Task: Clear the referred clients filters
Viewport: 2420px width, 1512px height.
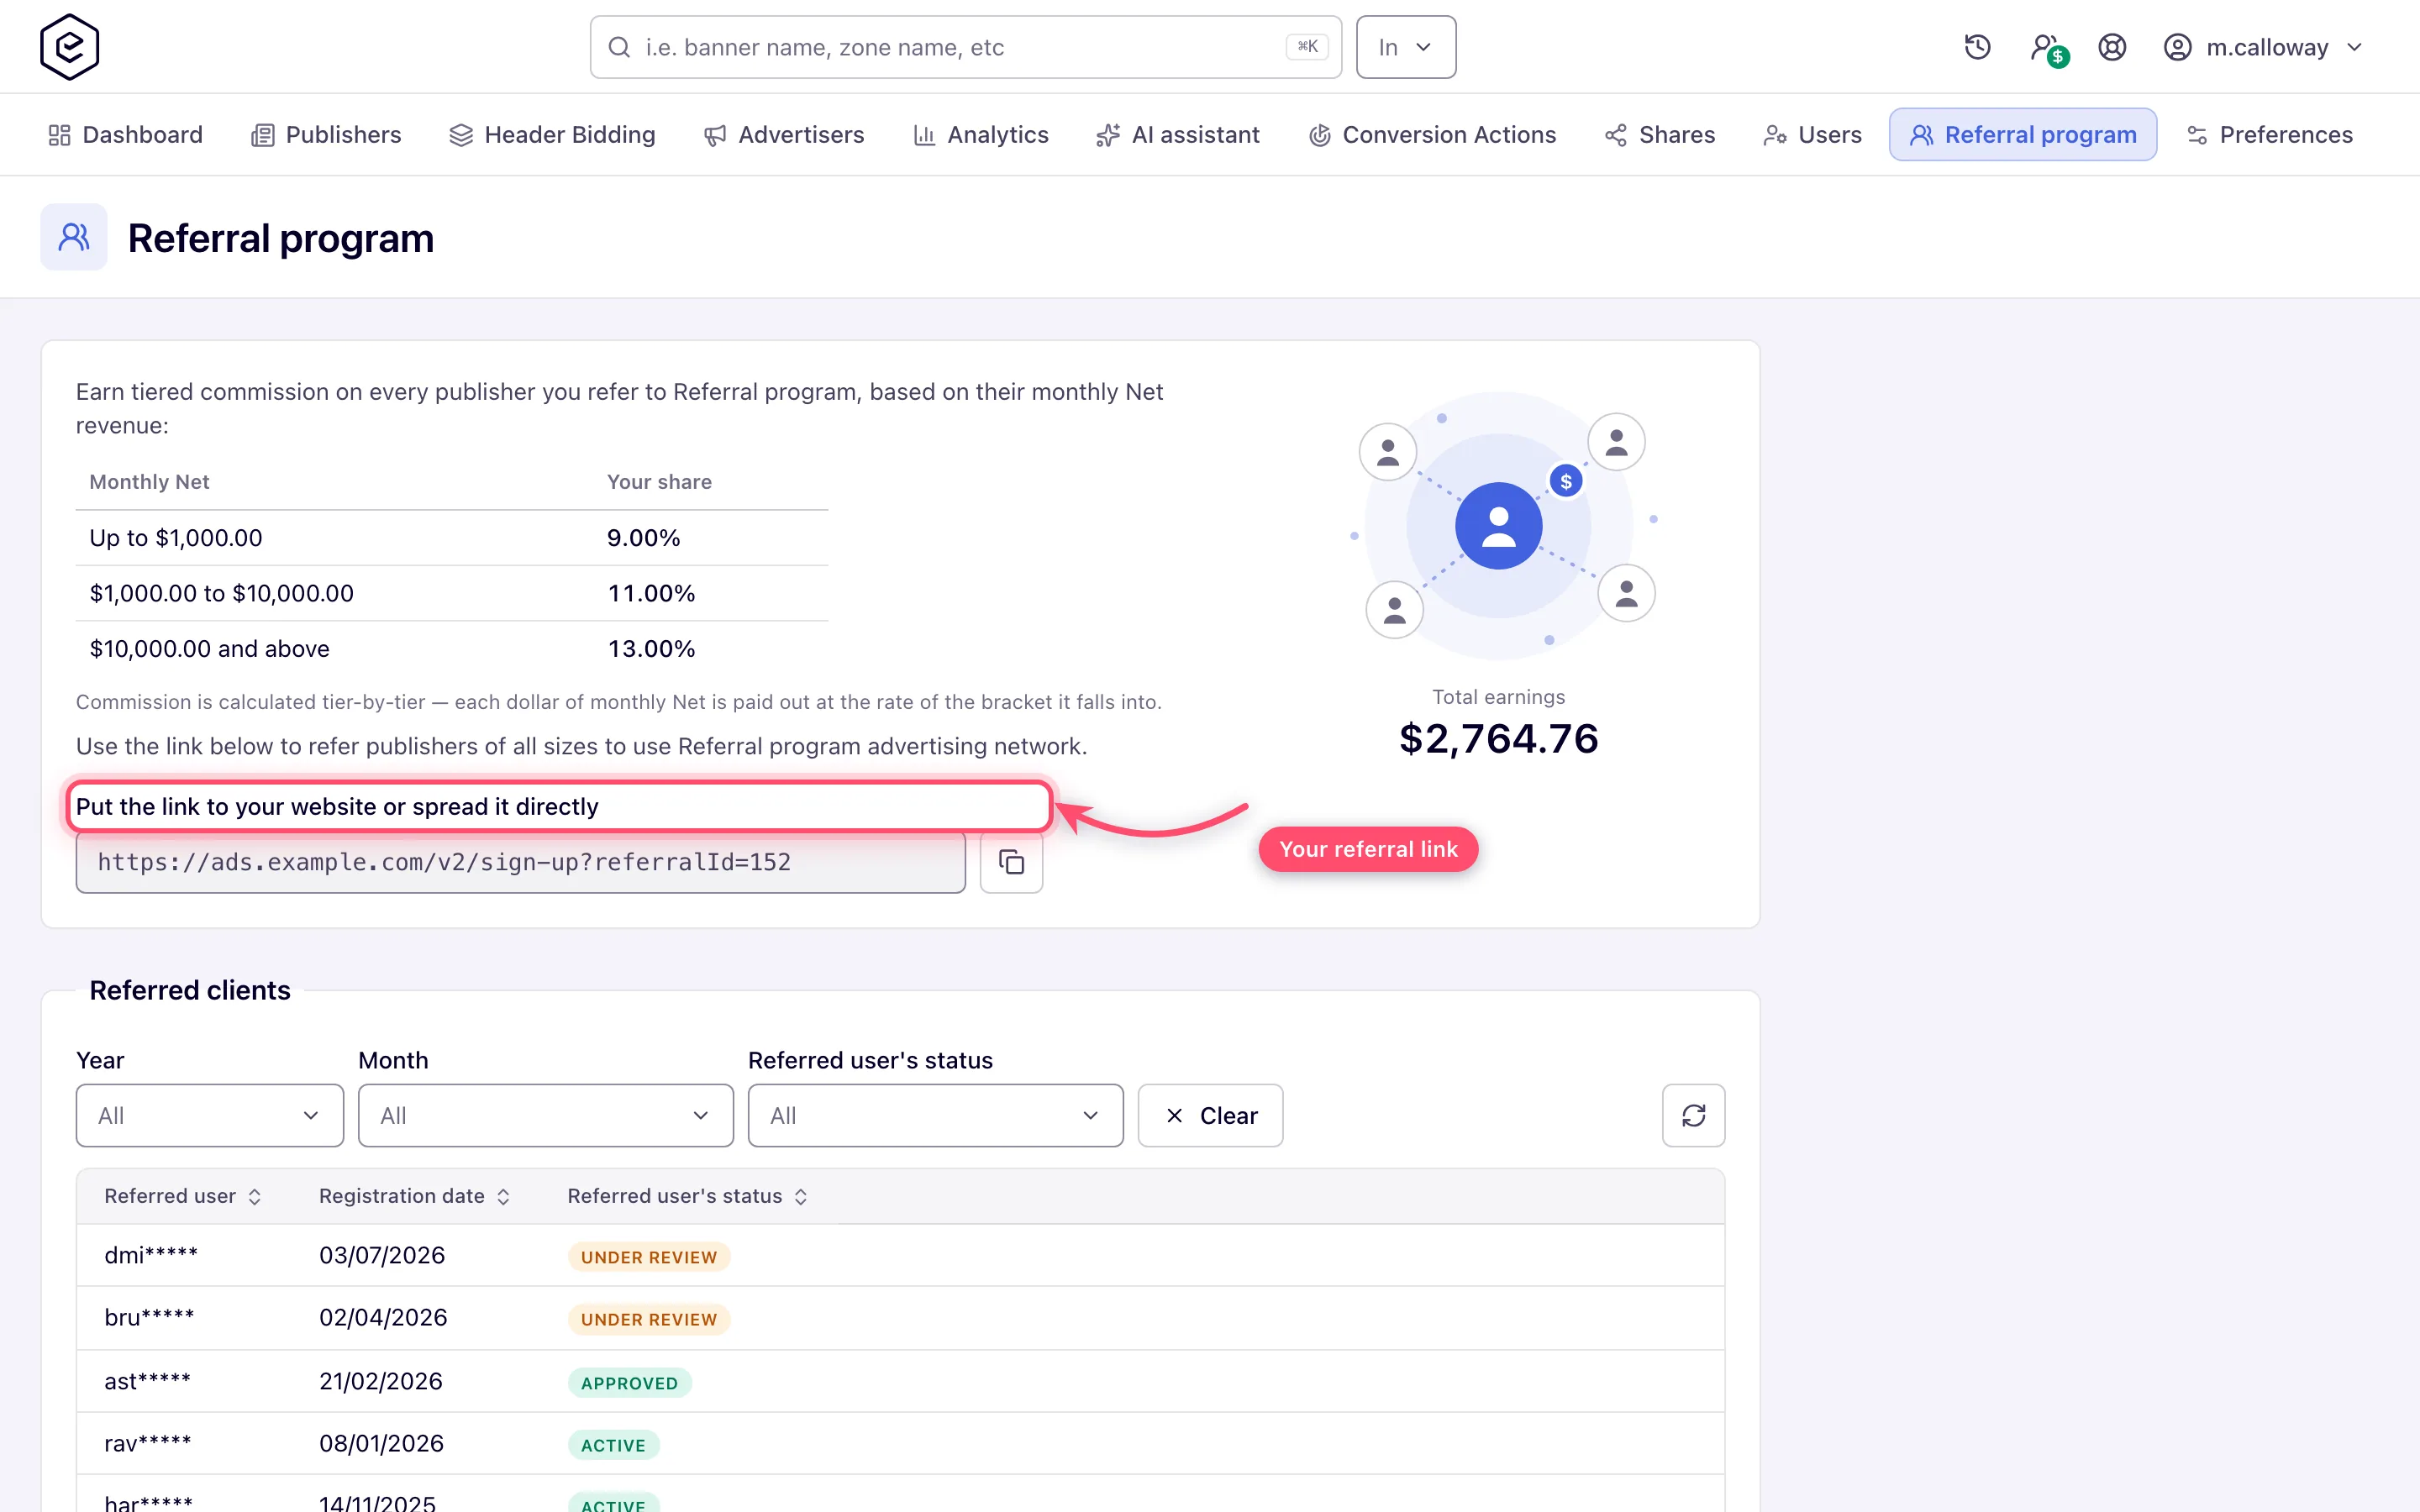Action: coord(1210,1115)
